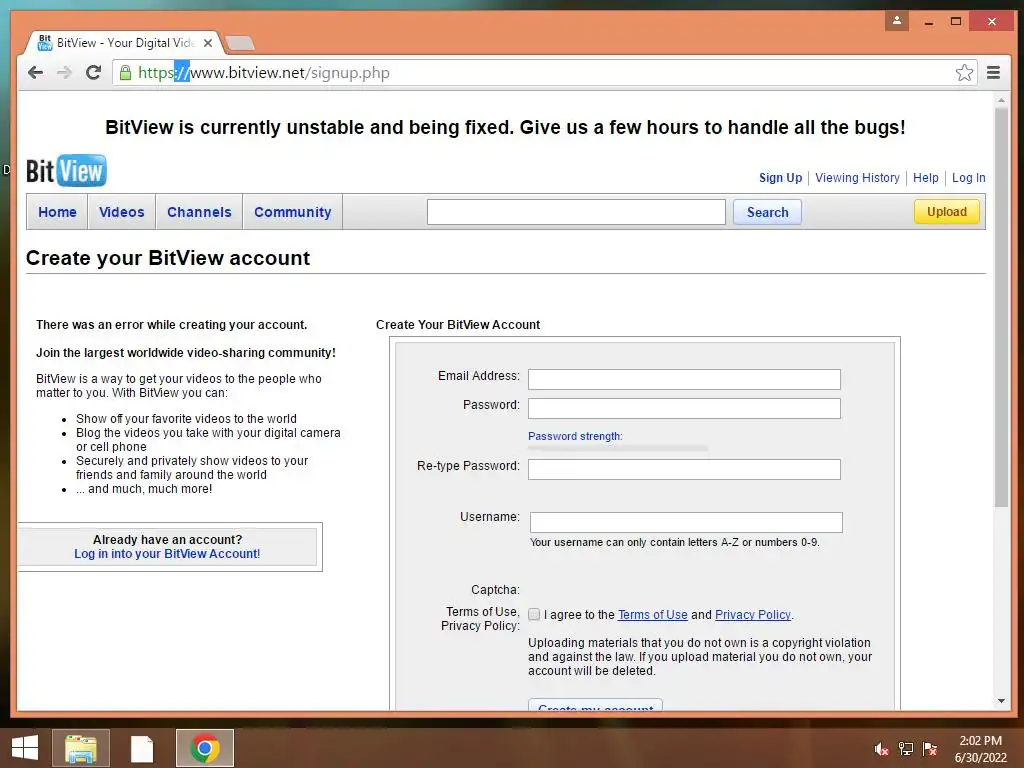This screenshot has width=1024, height=768.
Task: Minimize the Chrome window
Action: (x=929, y=22)
